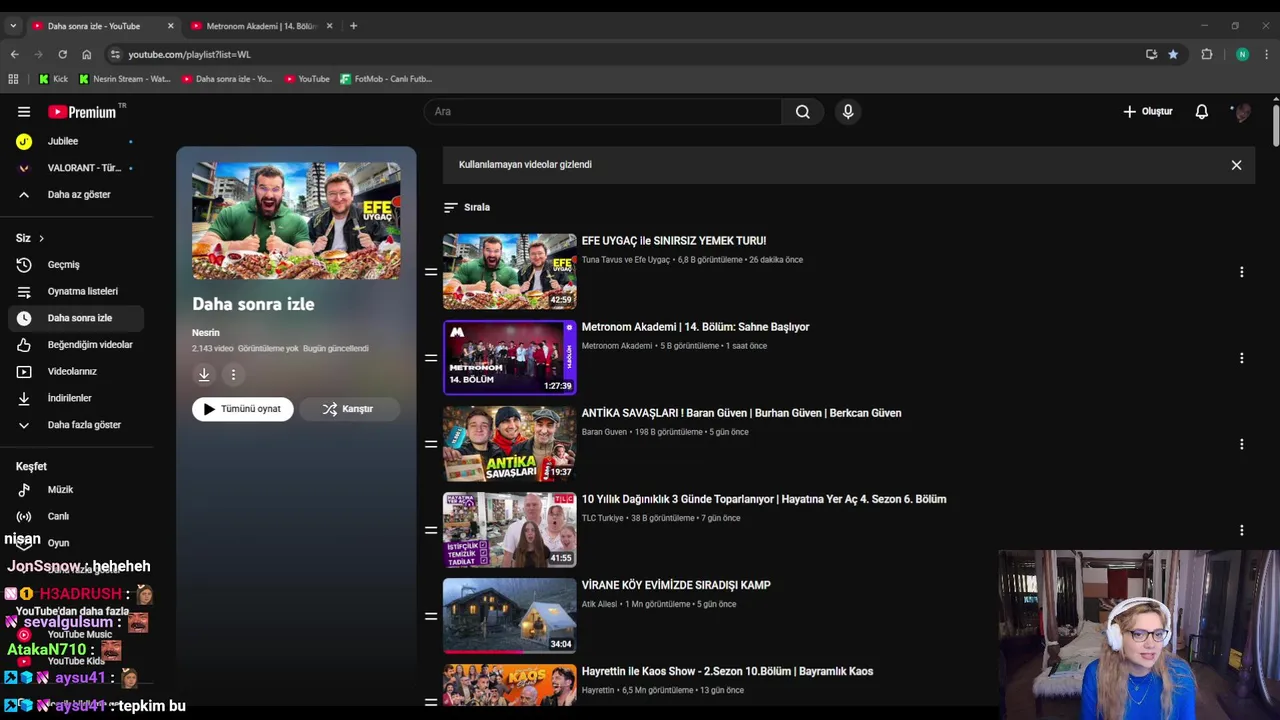Open VİRANE KÖY EVİMİZDE thumbnail
Screen dimensions: 1280x720
[510, 615]
